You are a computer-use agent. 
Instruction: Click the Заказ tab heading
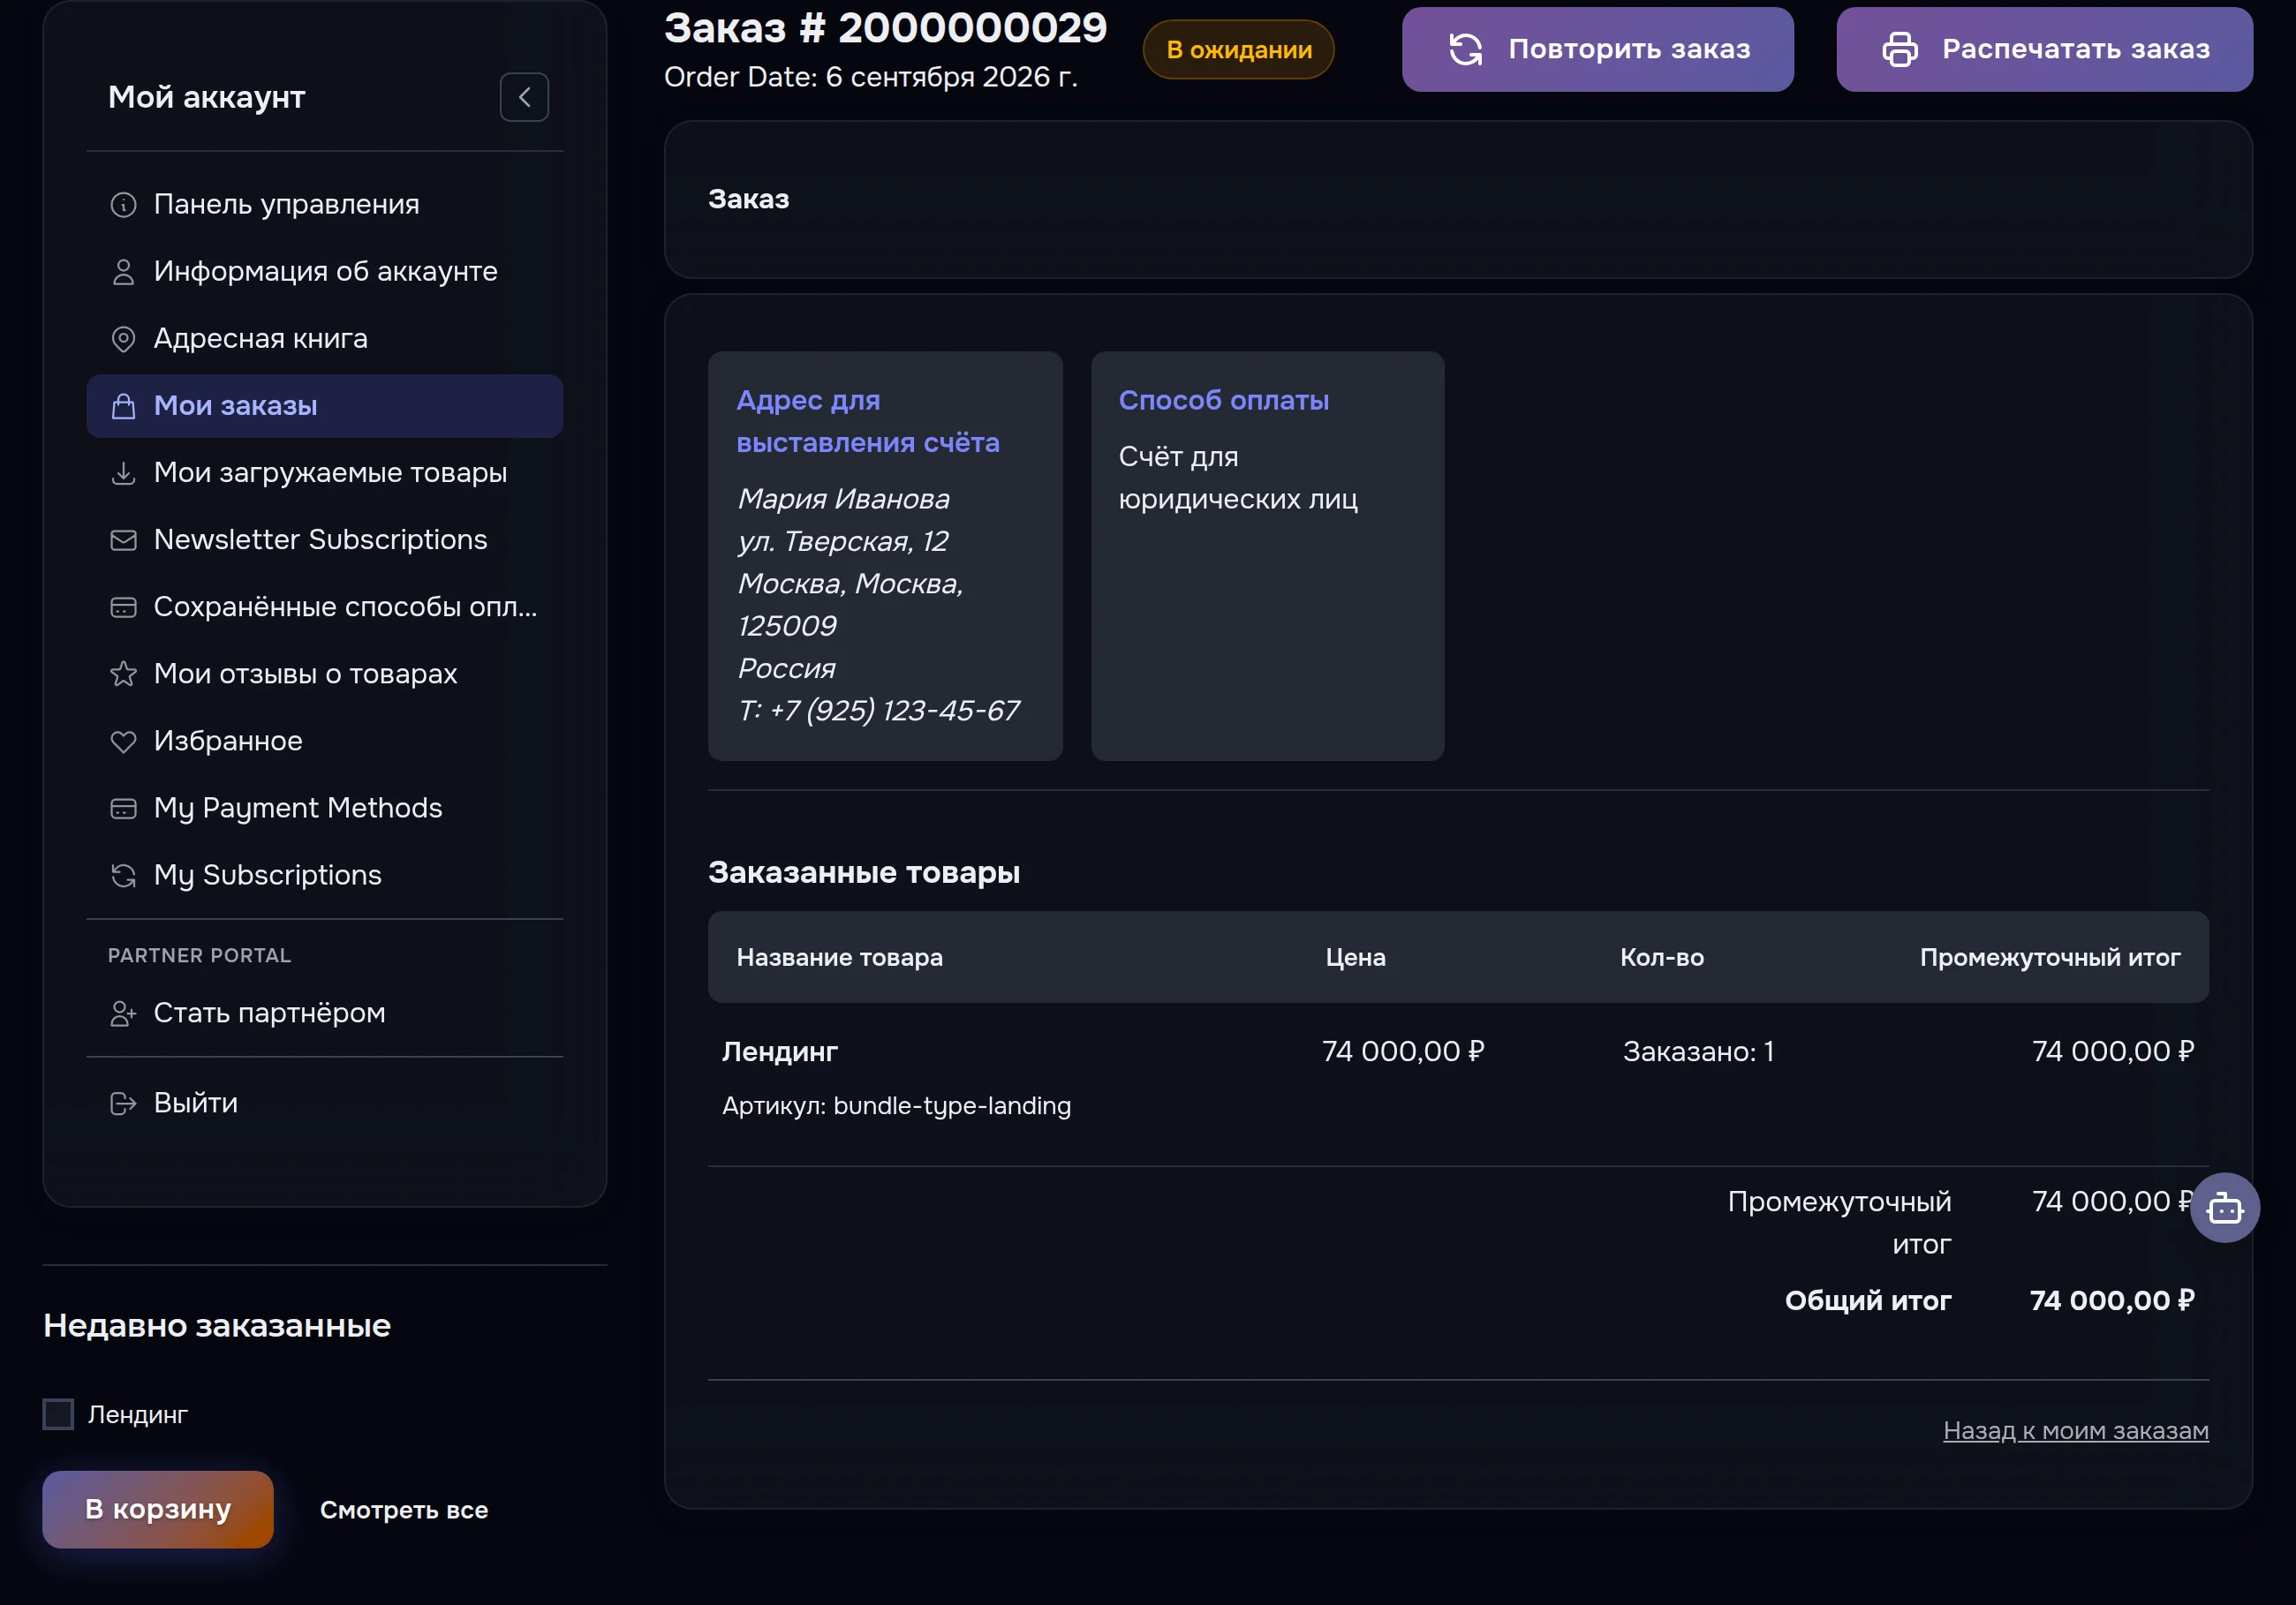(748, 199)
